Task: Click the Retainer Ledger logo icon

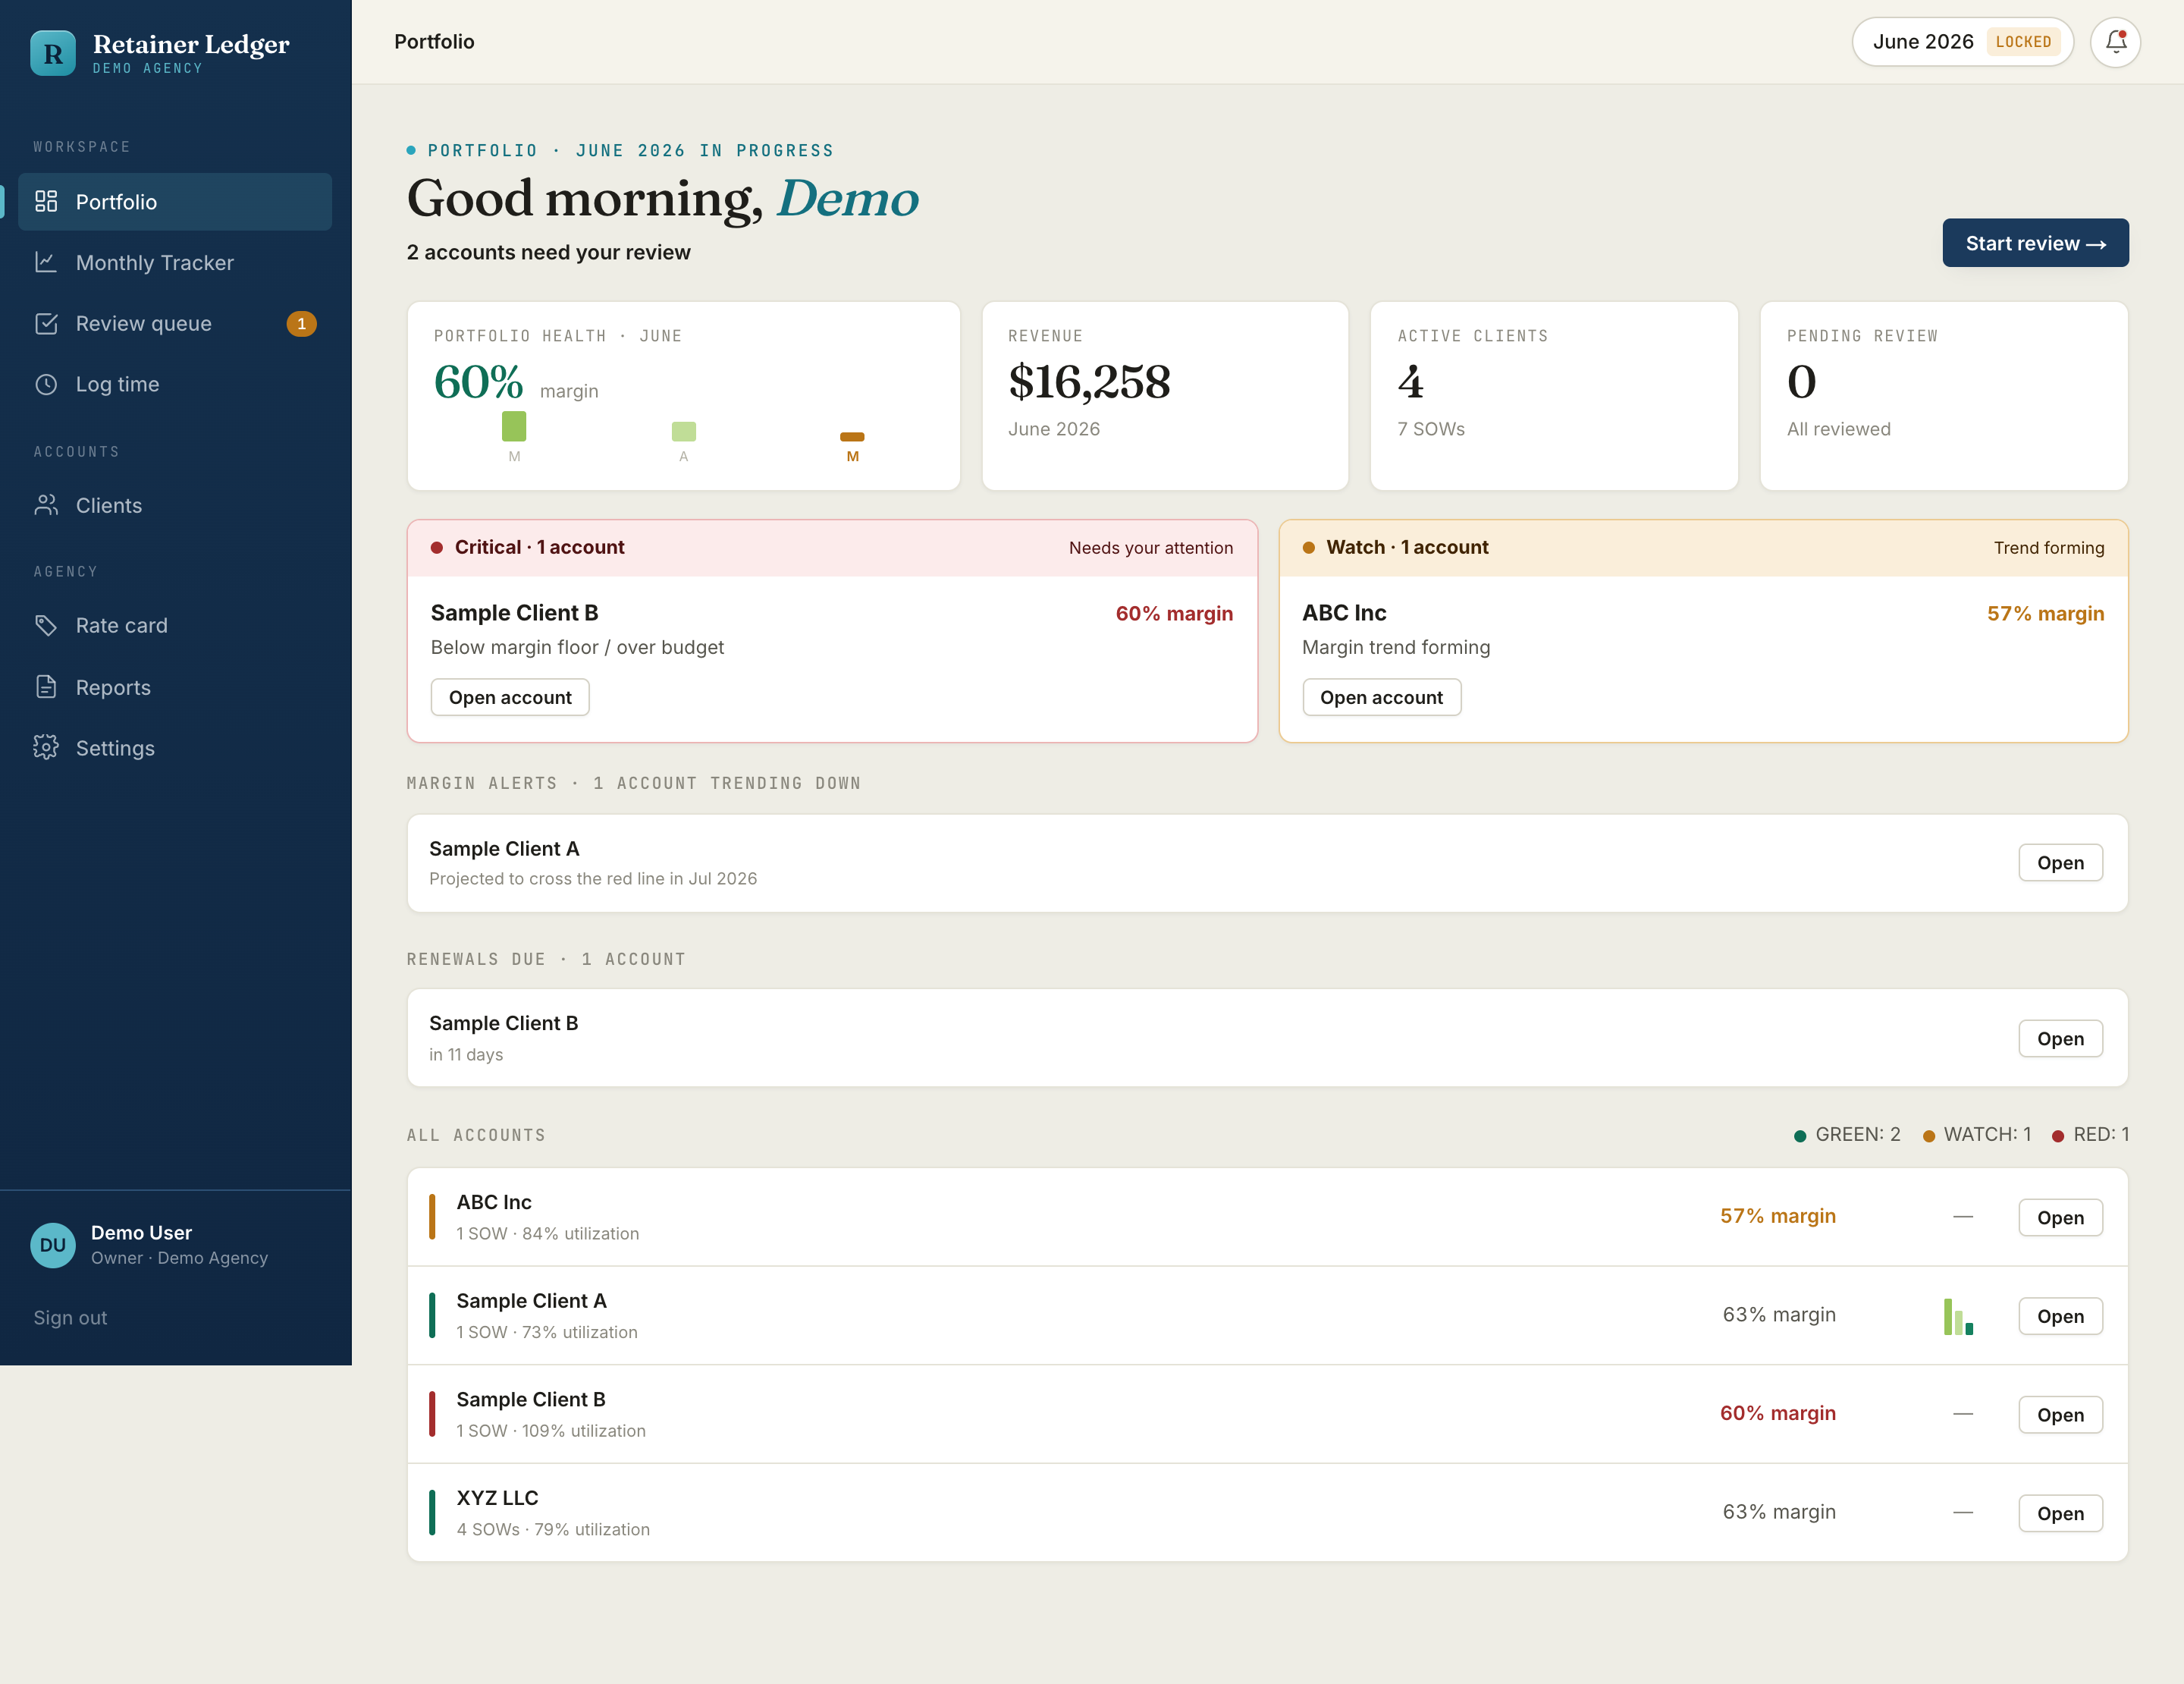Action: (53, 53)
